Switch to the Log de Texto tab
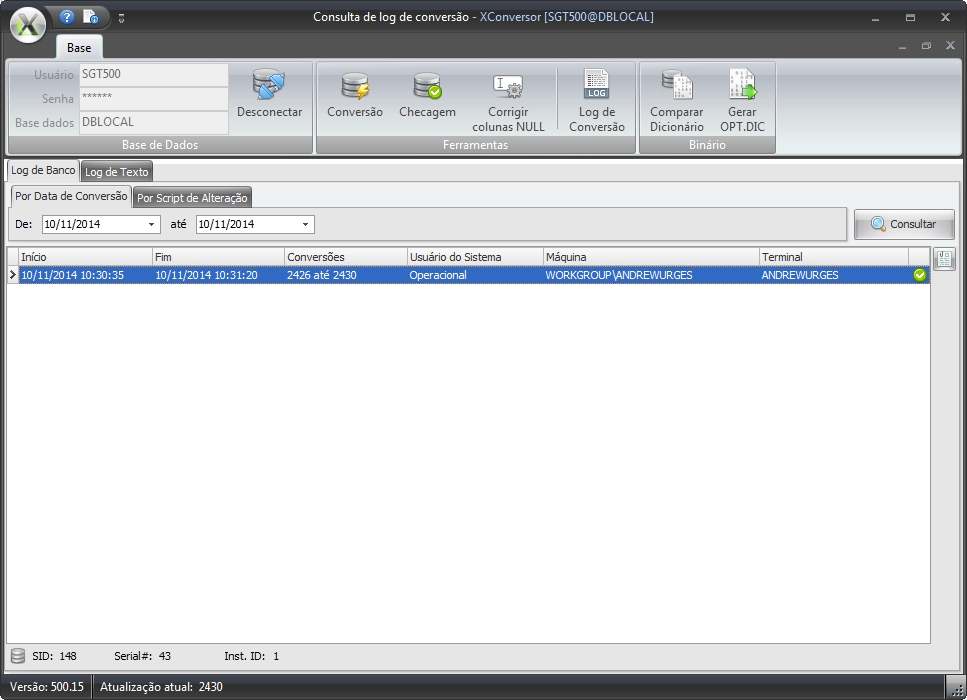967x700 pixels. click(116, 172)
